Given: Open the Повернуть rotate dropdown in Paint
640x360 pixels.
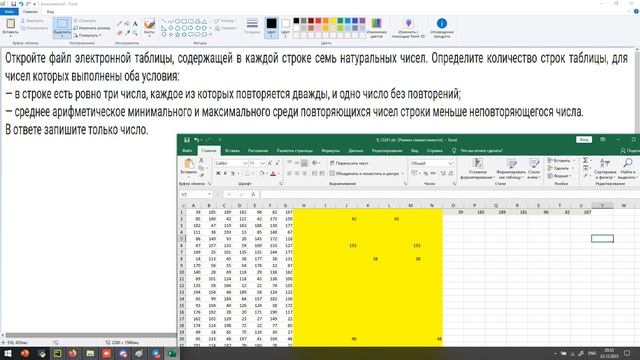Looking at the screenshot, I should 87,36.
